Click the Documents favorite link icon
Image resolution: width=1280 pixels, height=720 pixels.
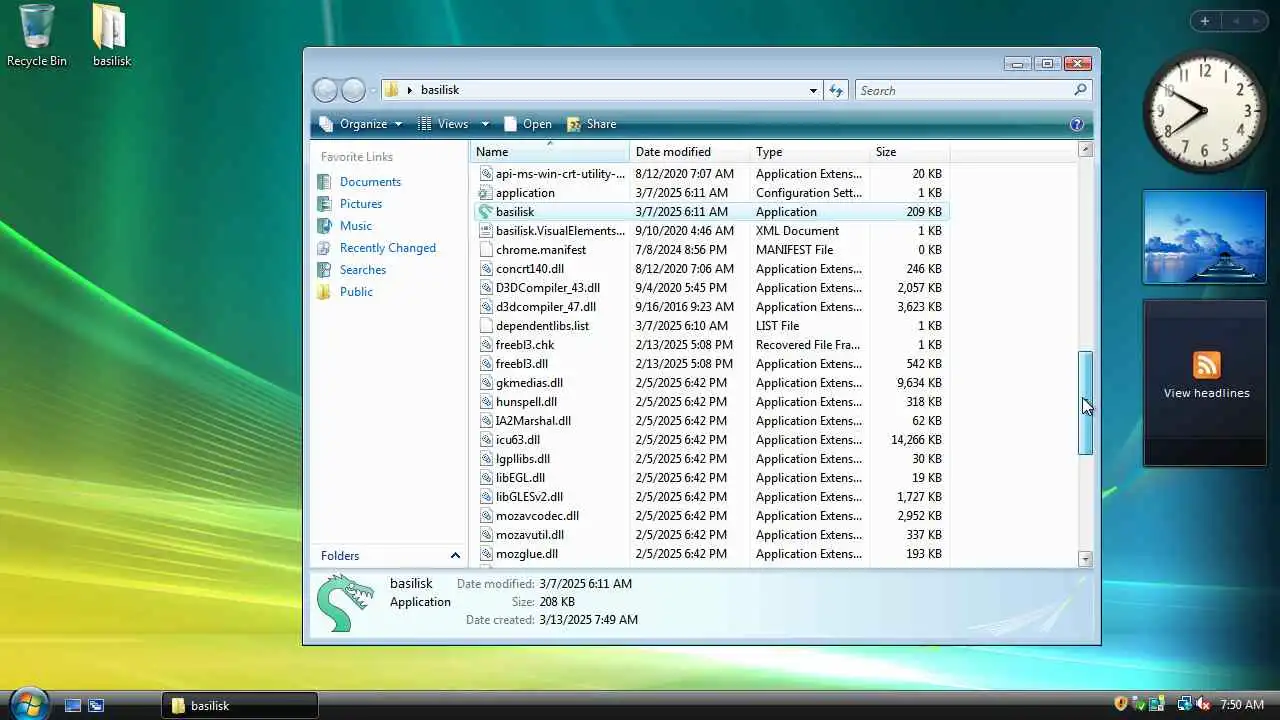point(324,182)
